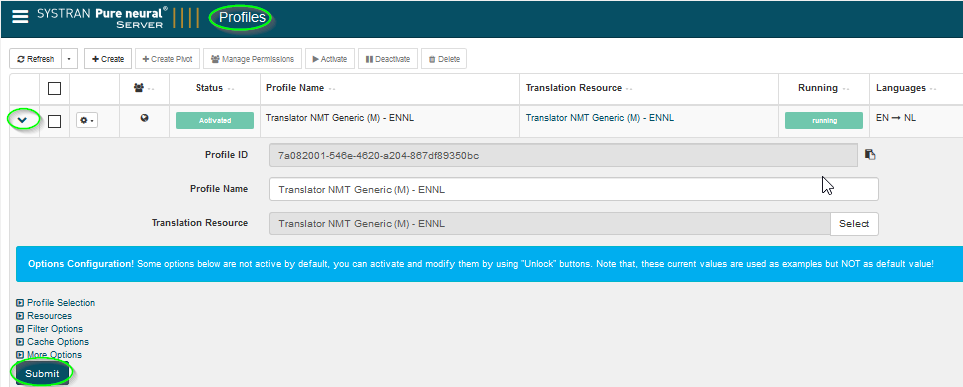Sort by Profile Name column

300,88
